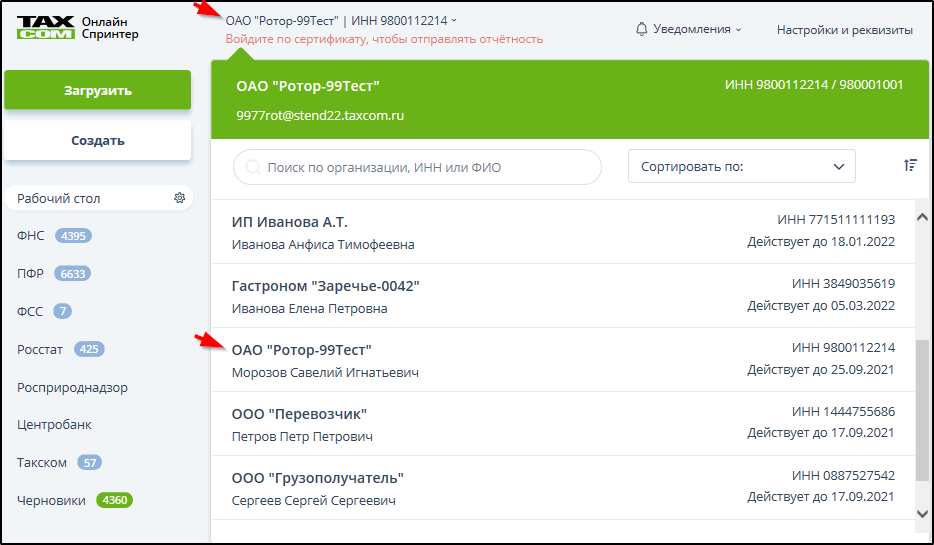The height and width of the screenshot is (545, 934).
Task: Go to Росстат section
Action: (40, 349)
